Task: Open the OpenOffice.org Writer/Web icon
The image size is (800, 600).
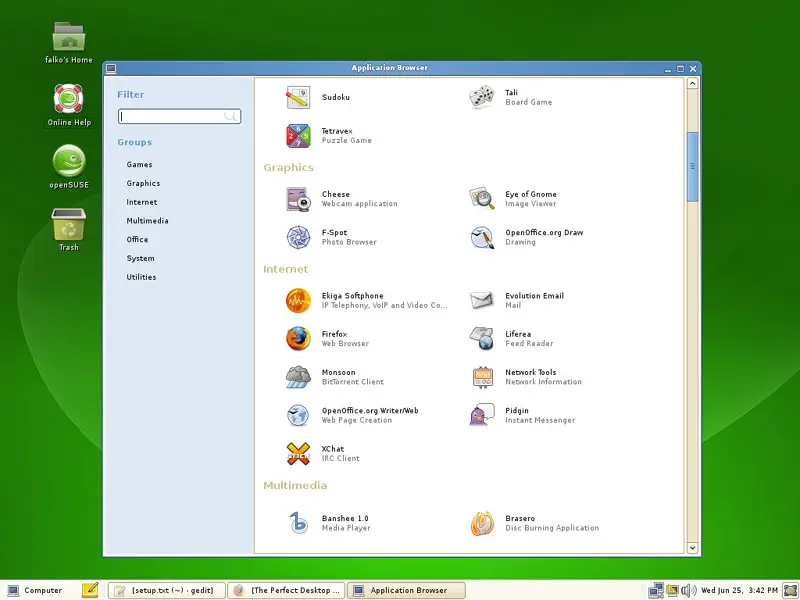Action: coord(298,415)
